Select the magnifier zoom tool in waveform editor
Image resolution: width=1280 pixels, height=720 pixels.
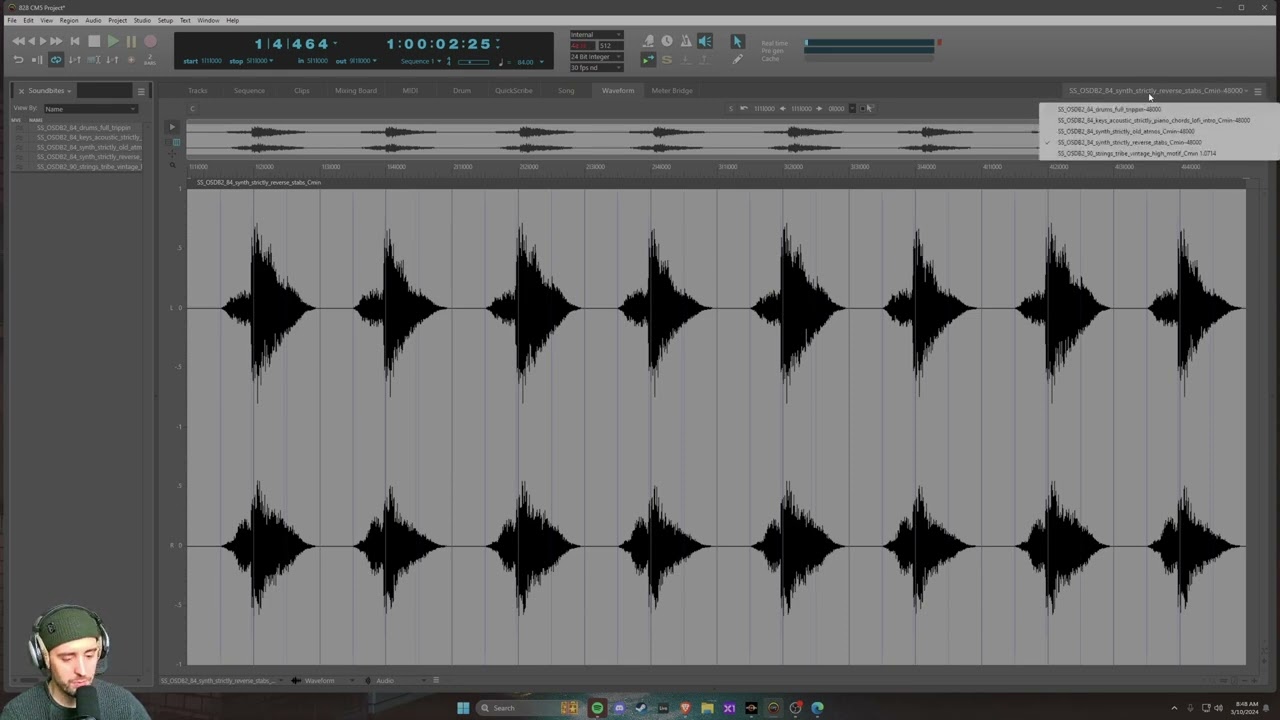tap(172, 166)
